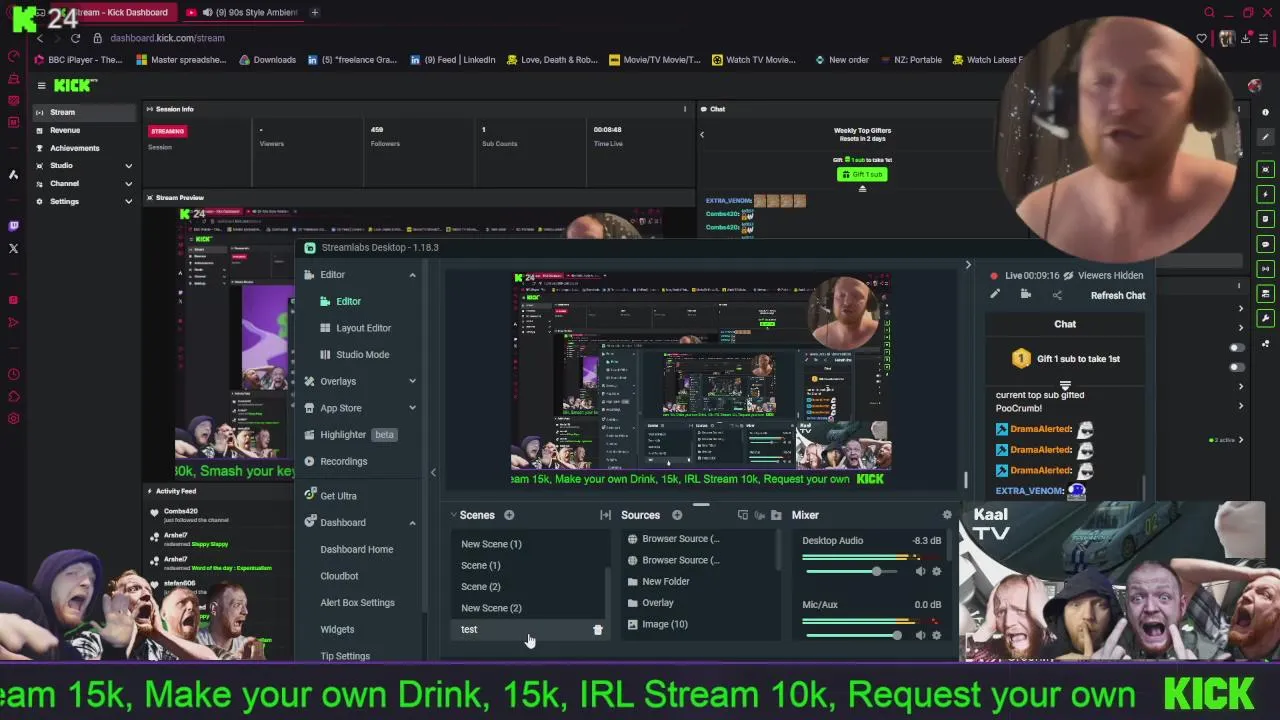Click the heart icon in browser toolbar
Screen dimensions: 1280x720
tap(1202, 38)
